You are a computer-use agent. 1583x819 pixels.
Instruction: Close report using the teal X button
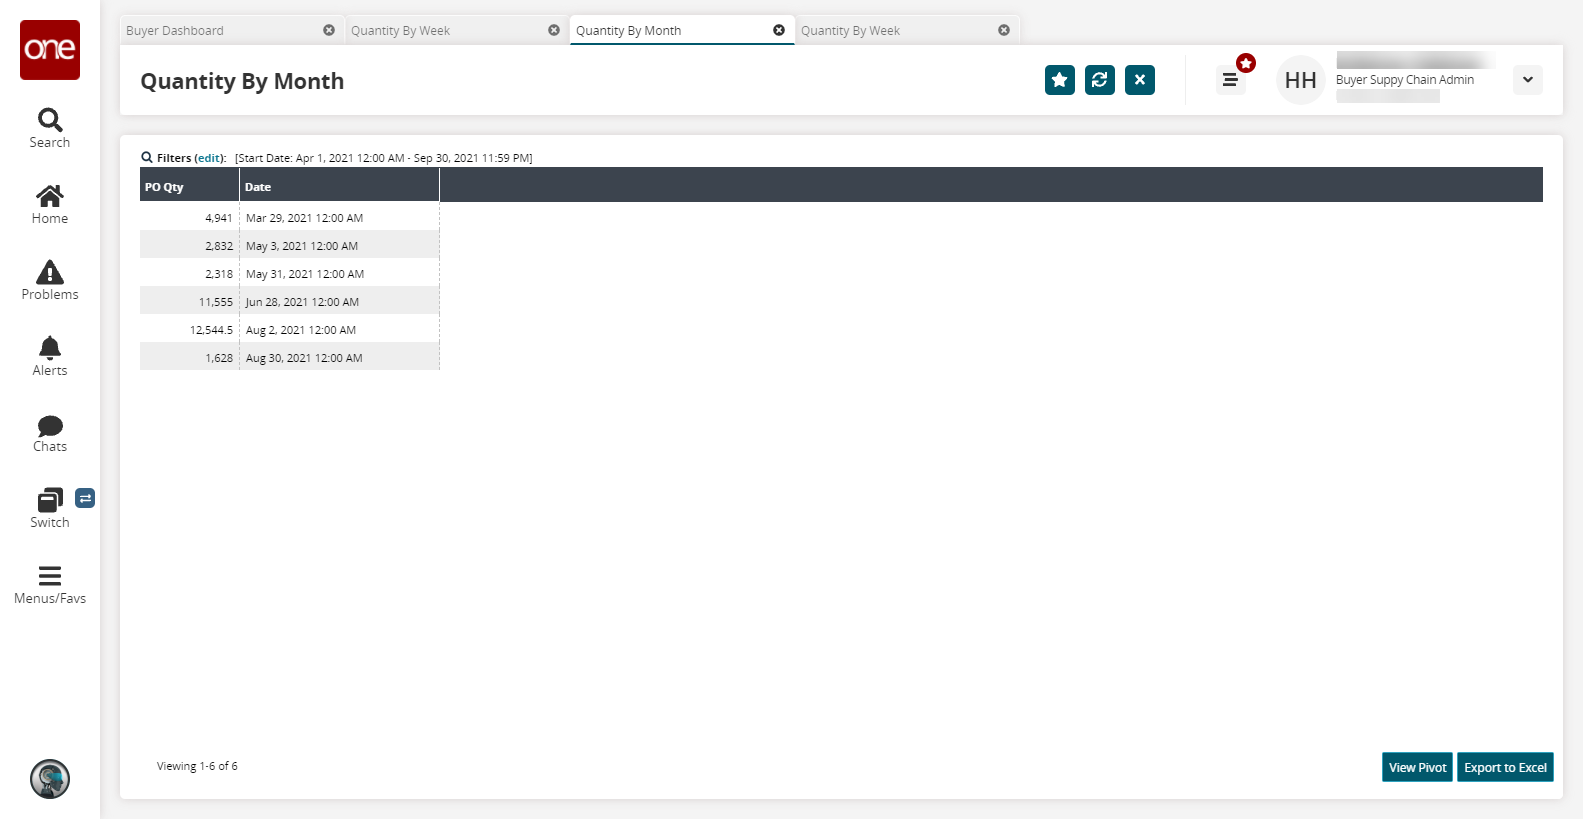pos(1140,80)
